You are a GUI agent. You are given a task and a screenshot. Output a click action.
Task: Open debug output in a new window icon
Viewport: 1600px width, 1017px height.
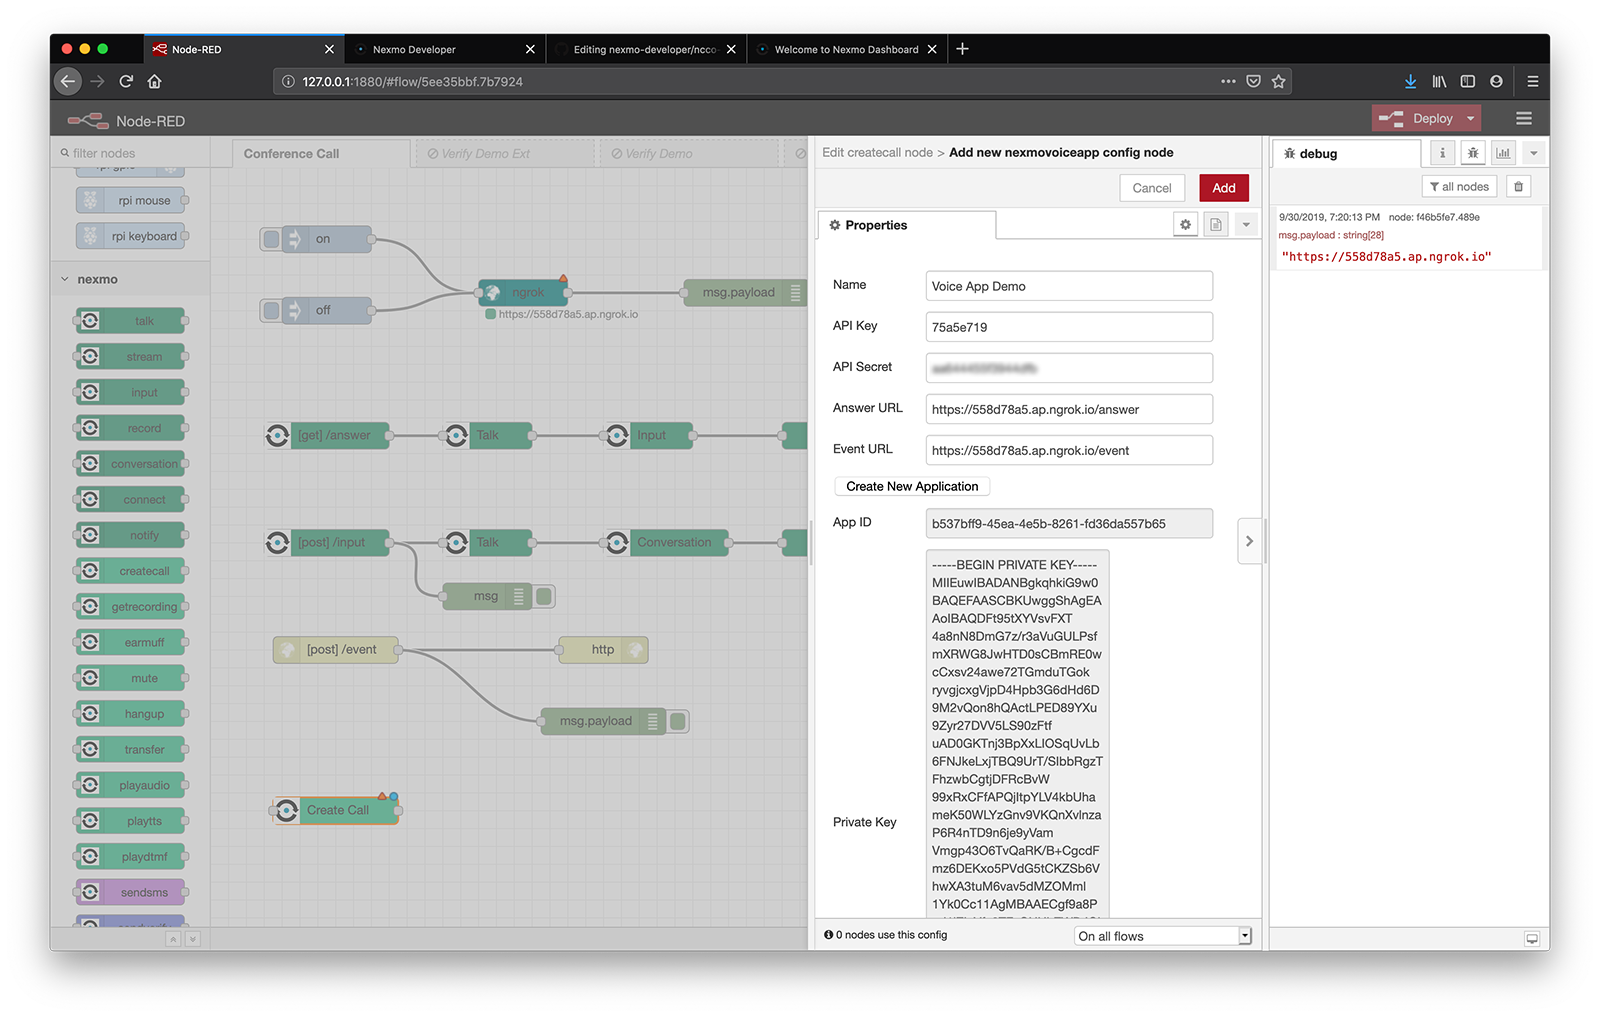(x=1531, y=939)
